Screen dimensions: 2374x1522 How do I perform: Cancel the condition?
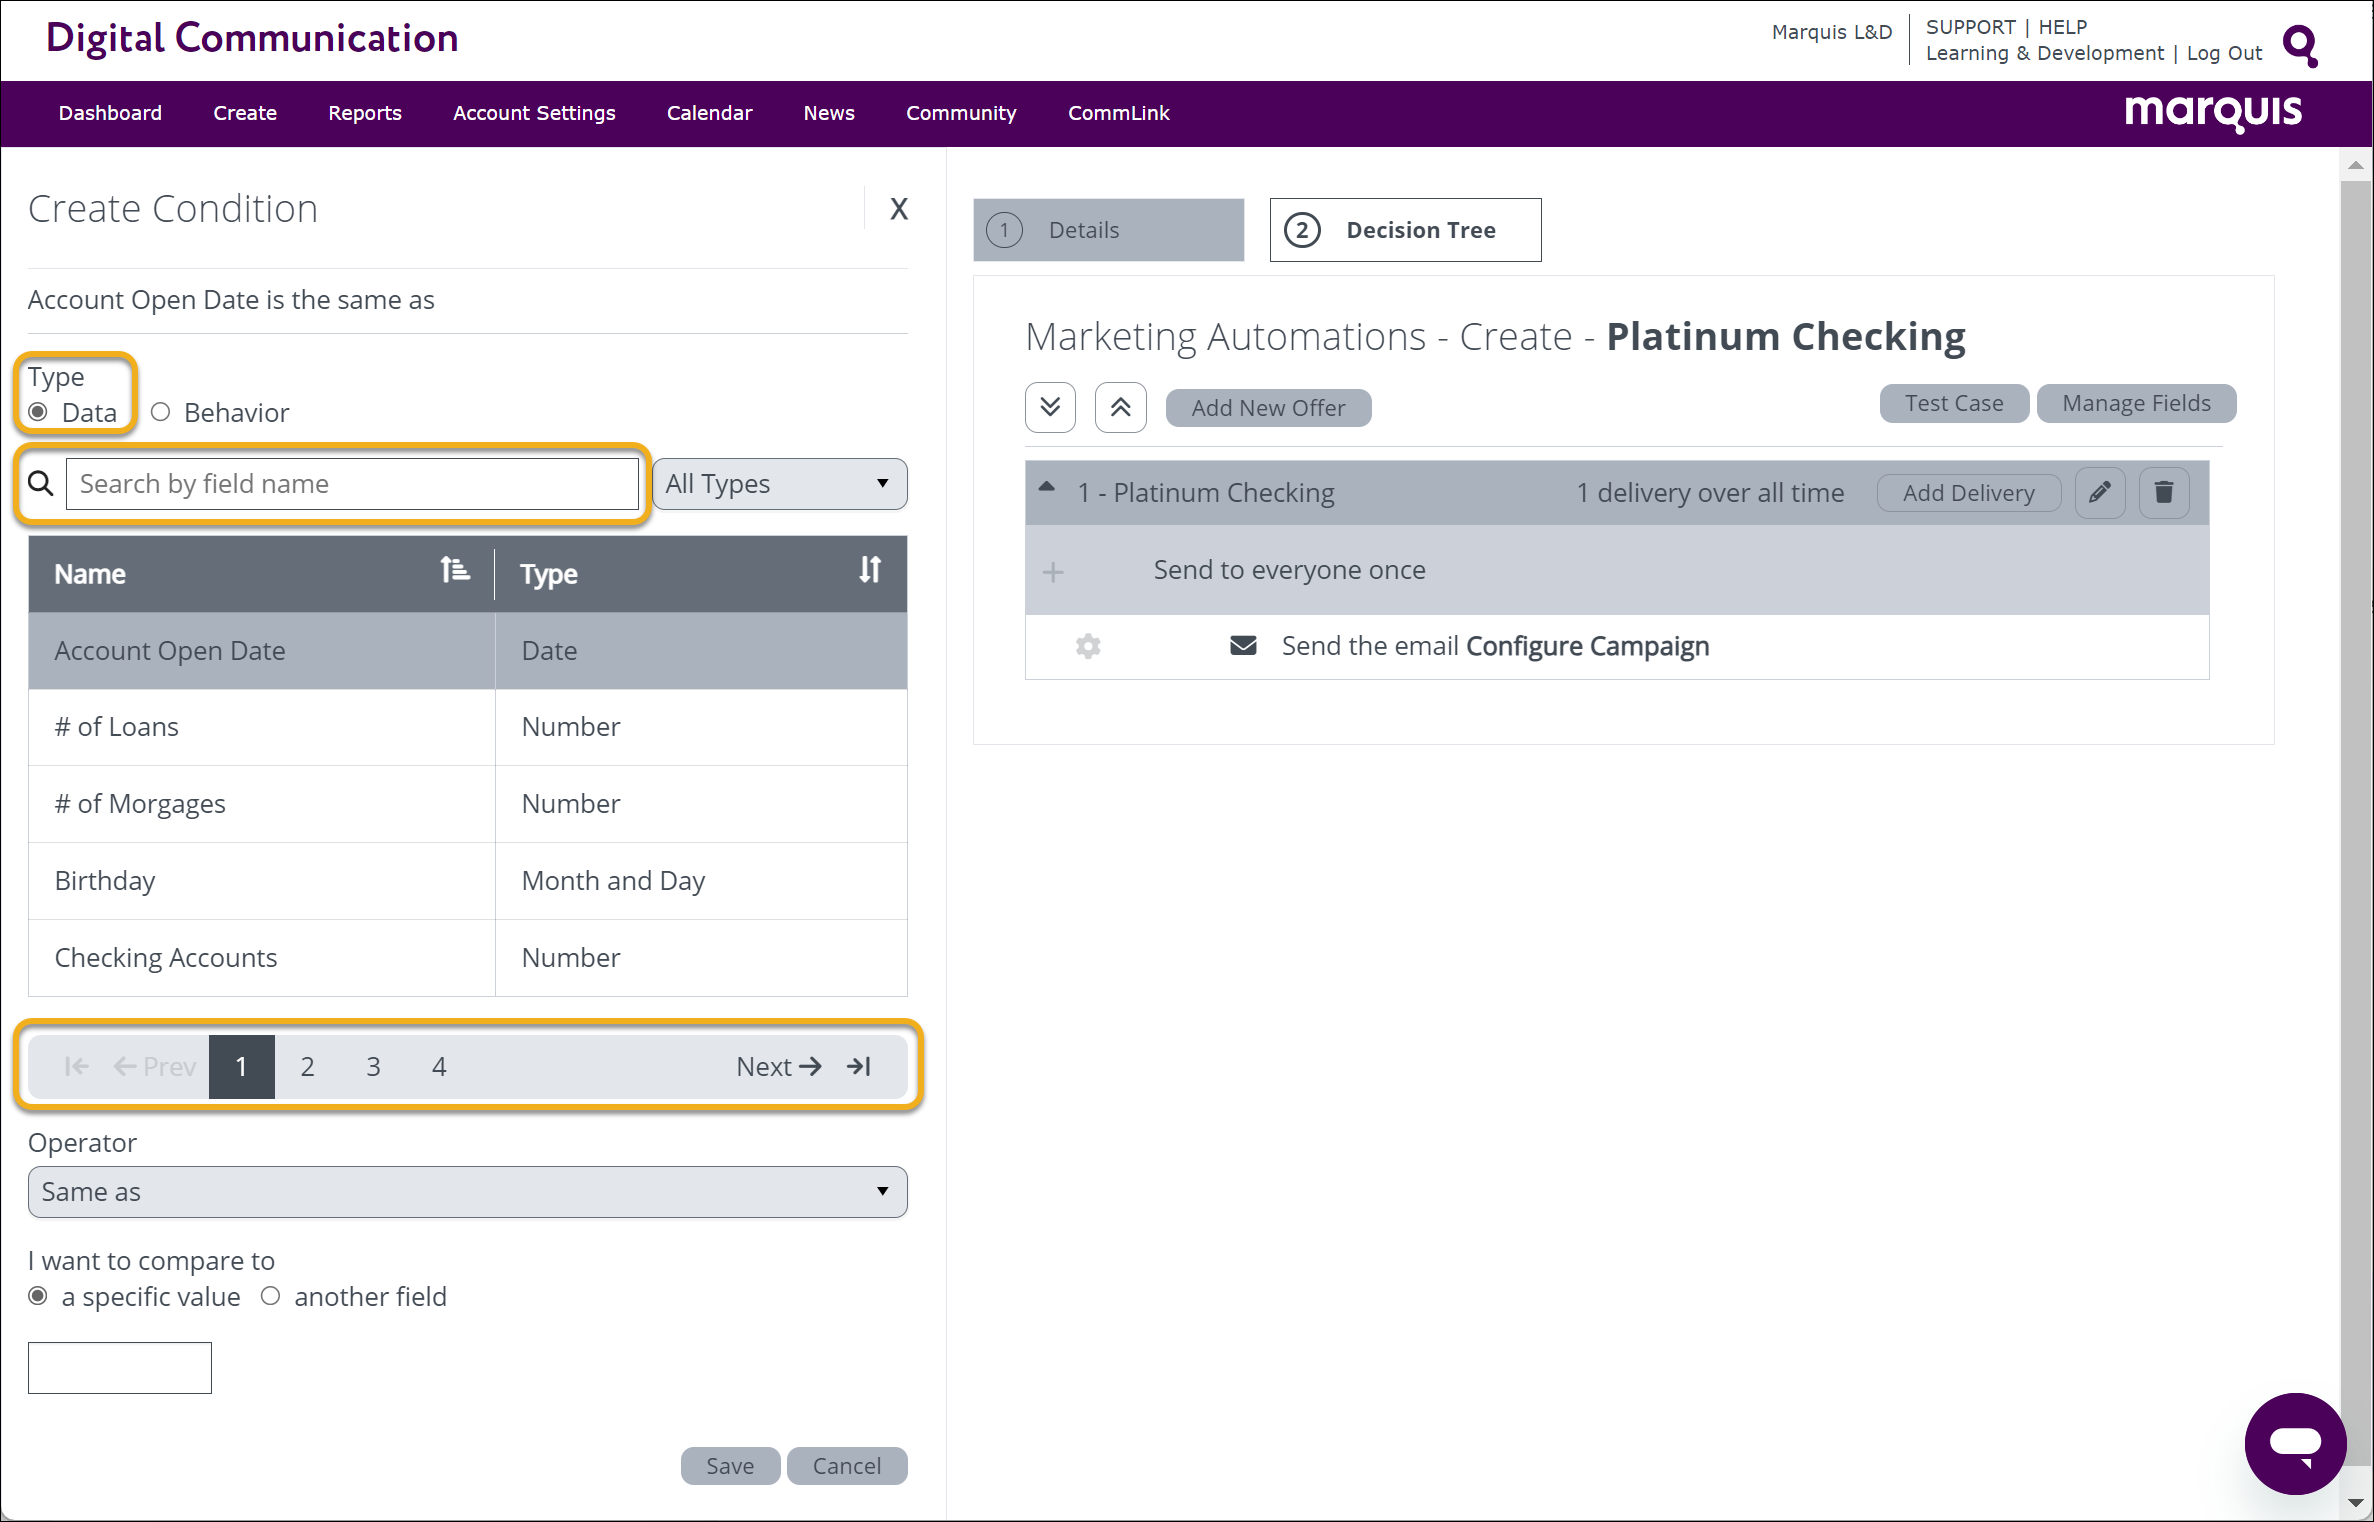click(846, 1466)
